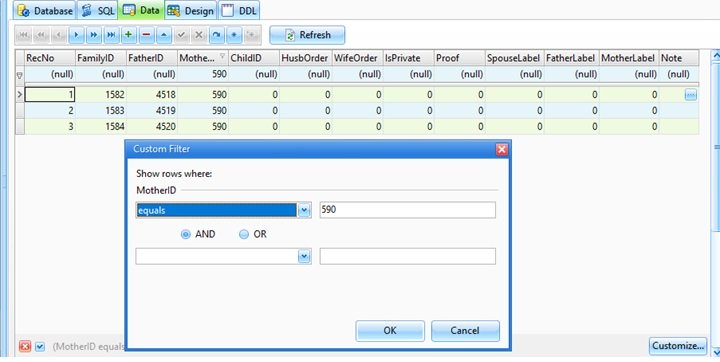Sort by SpouseLabel column header

514,58
